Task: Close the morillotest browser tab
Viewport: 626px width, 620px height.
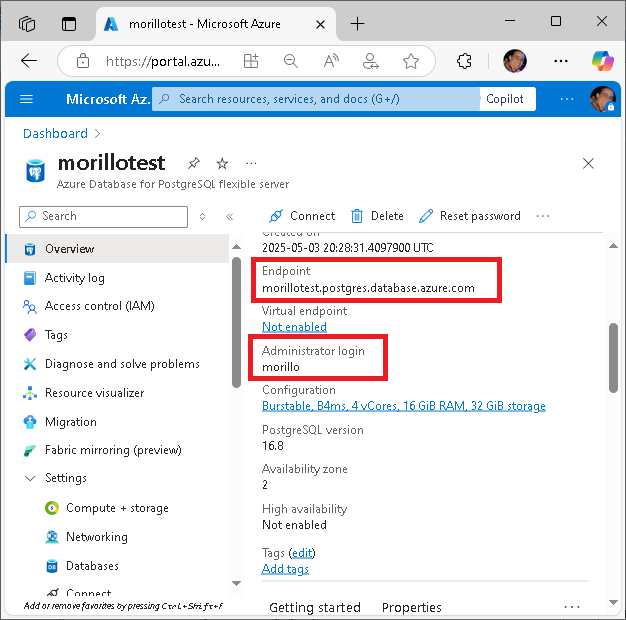Action: point(320,25)
